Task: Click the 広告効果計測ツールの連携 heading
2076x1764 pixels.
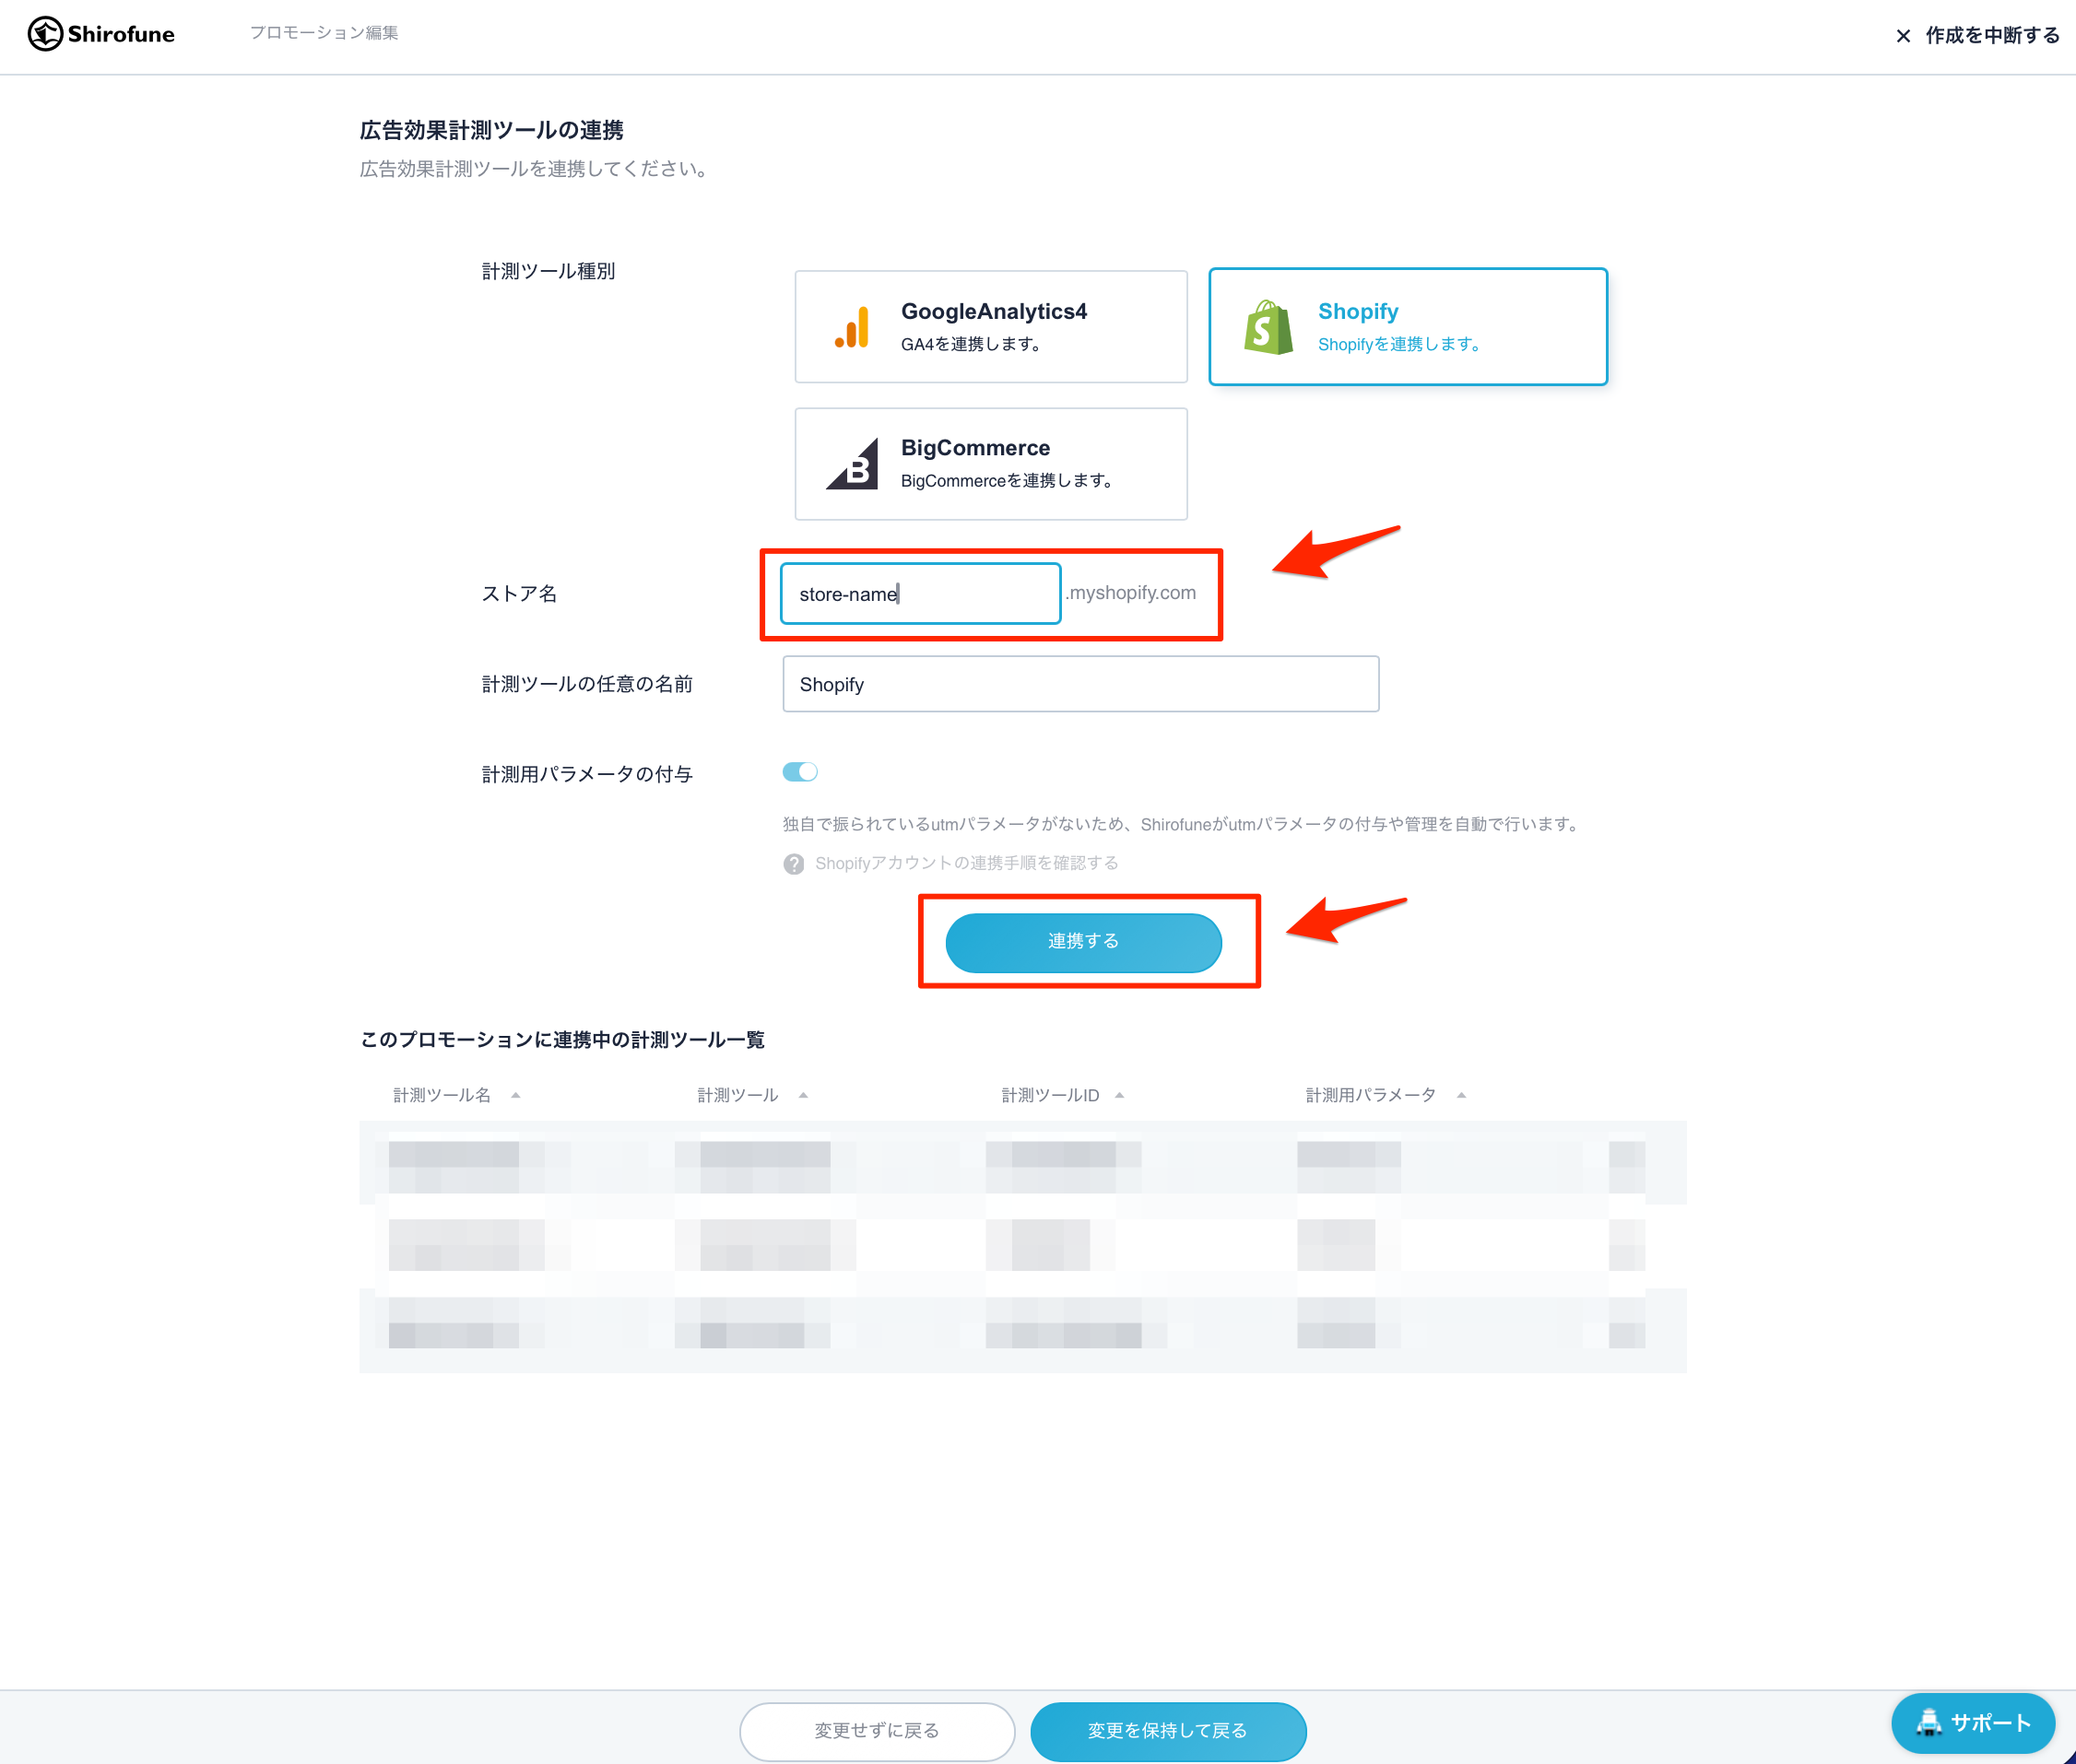Action: click(x=492, y=130)
